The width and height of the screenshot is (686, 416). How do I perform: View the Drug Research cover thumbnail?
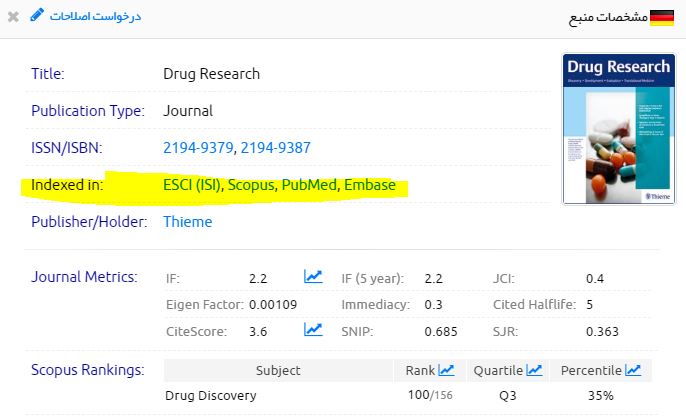tap(618, 129)
